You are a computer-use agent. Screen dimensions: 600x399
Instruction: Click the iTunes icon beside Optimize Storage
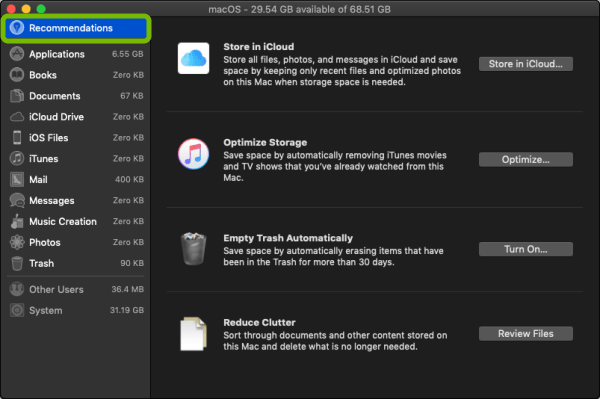click(193, 154)
